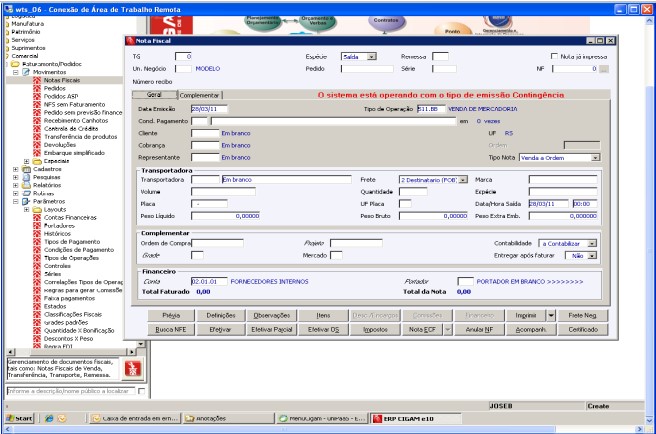Click Faixa pagamentos icon
This screenshot has height=434, width=656.
(x=37, y=298)
